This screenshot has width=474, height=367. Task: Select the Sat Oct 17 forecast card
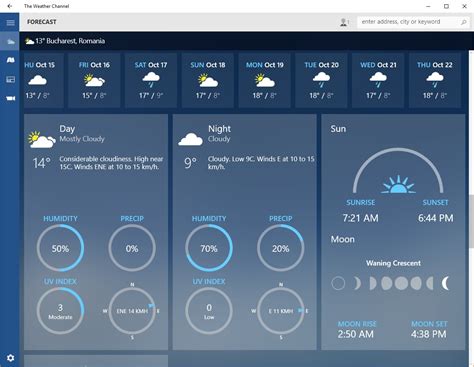point(151,80)
